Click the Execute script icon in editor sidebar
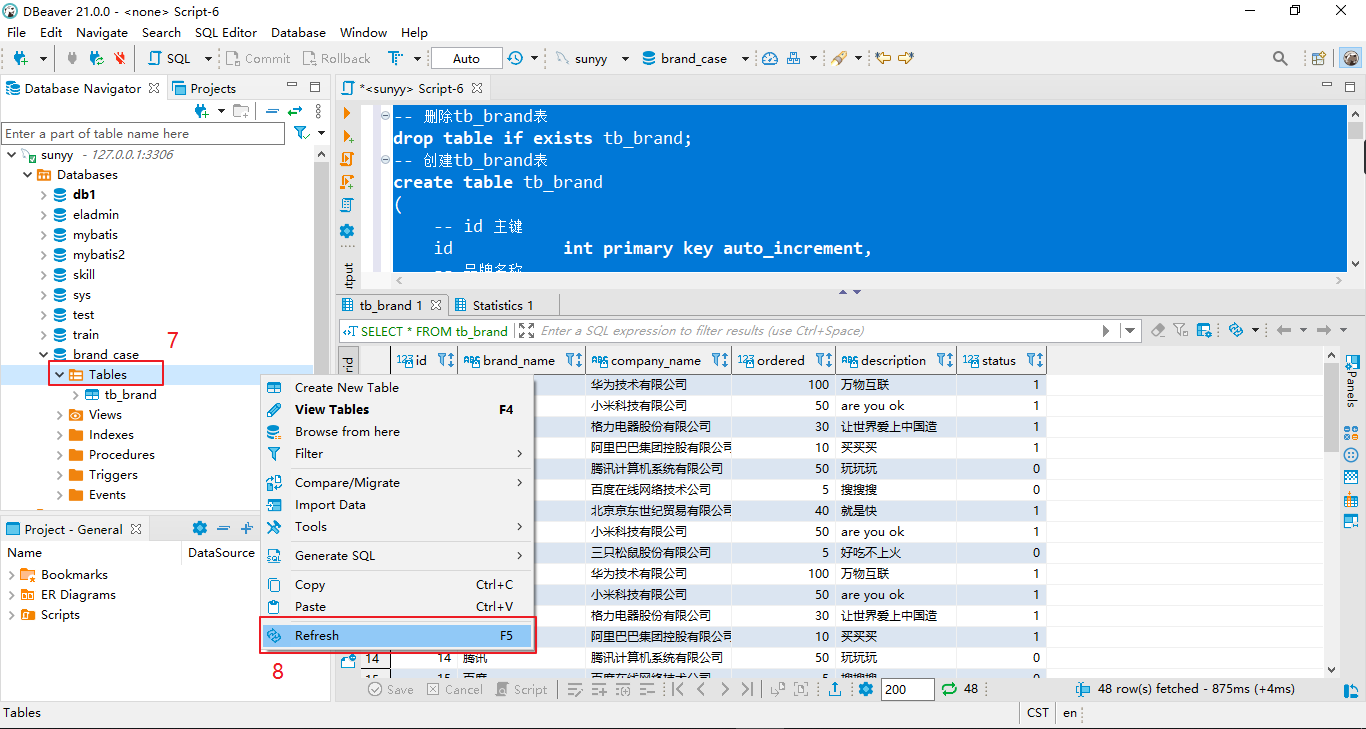The height and width of the screenshot is (729, 1366). (347, 159)
